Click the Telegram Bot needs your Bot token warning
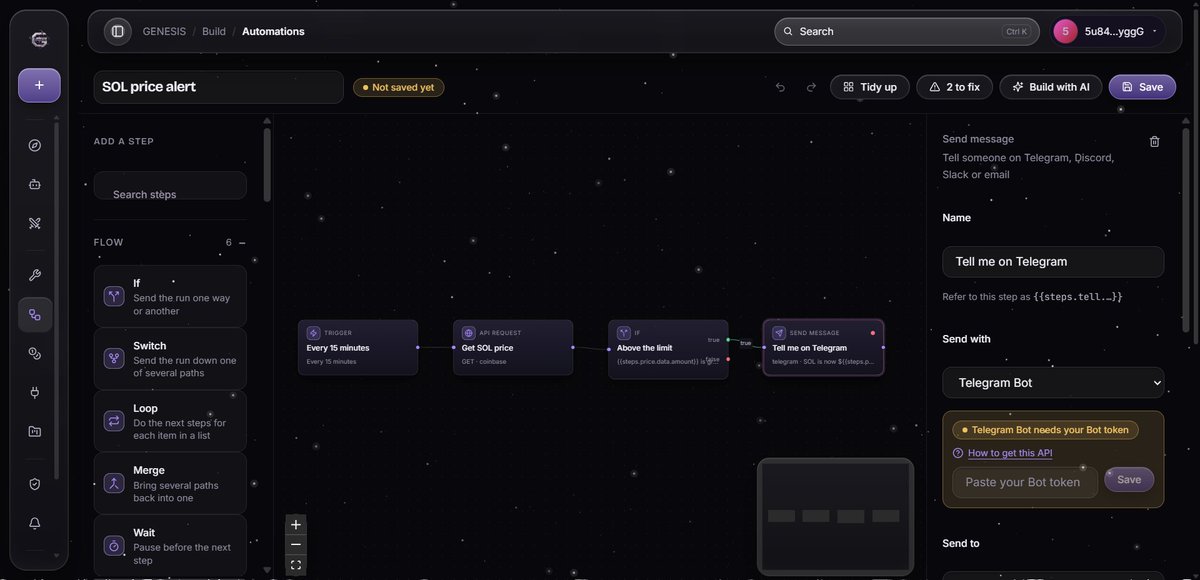1200x580 pixels. coord(1044,430)
